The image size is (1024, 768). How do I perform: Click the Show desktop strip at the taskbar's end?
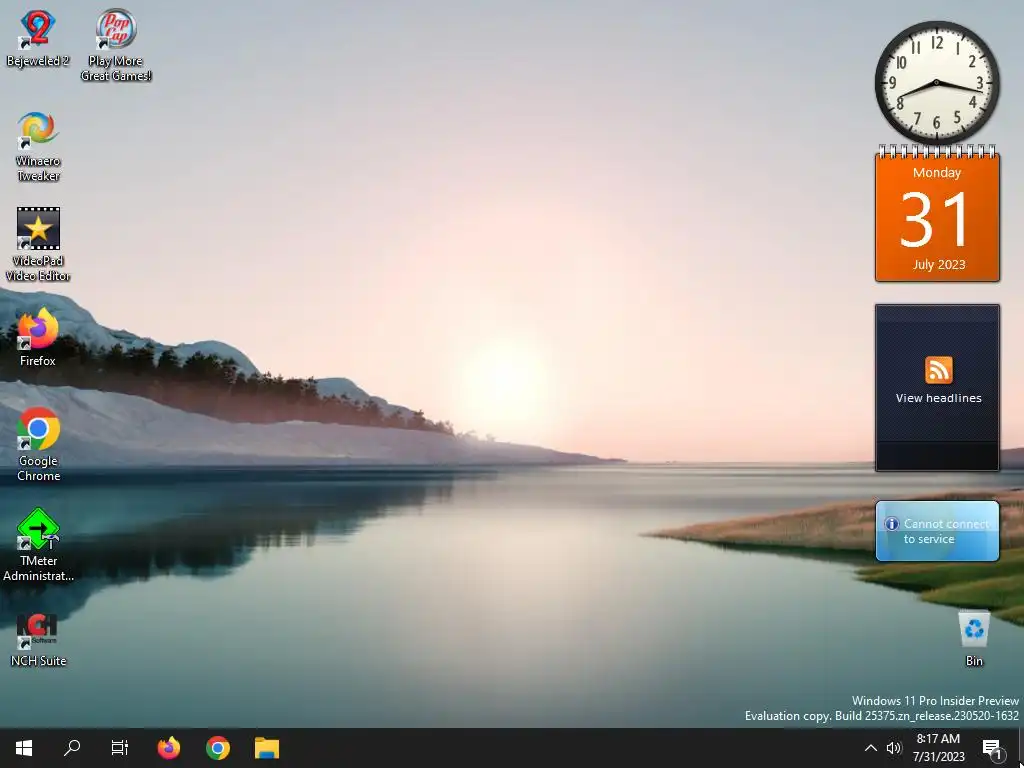point(1021,748)
